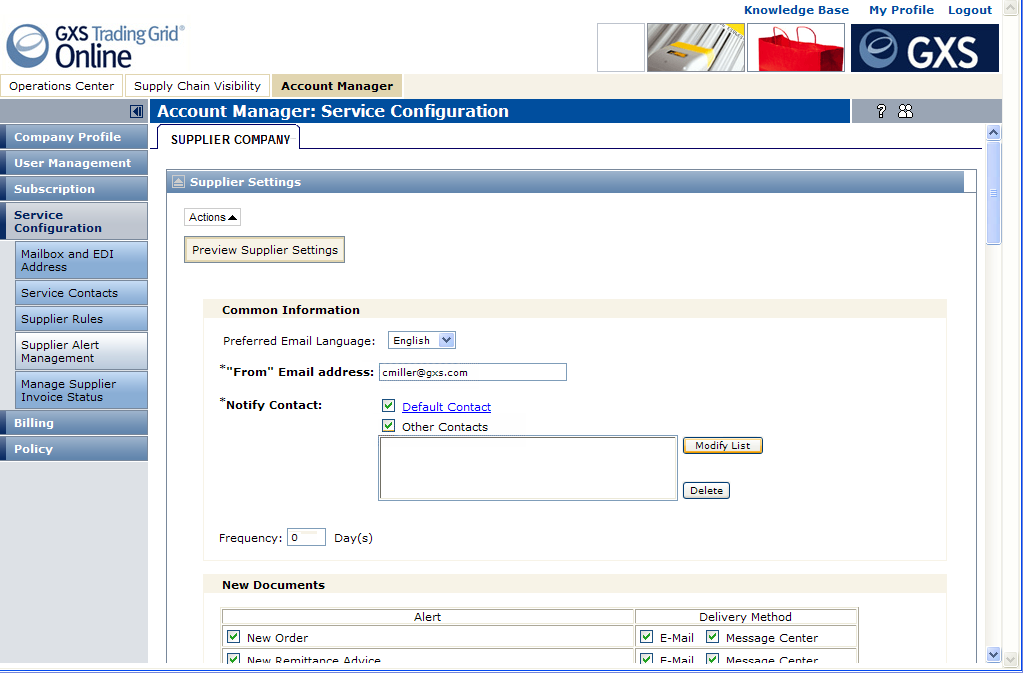Screen dimensions: 1023x673
Task: Select the SUPPLIER COMPANY tab
Action: [x=229, y=138]
